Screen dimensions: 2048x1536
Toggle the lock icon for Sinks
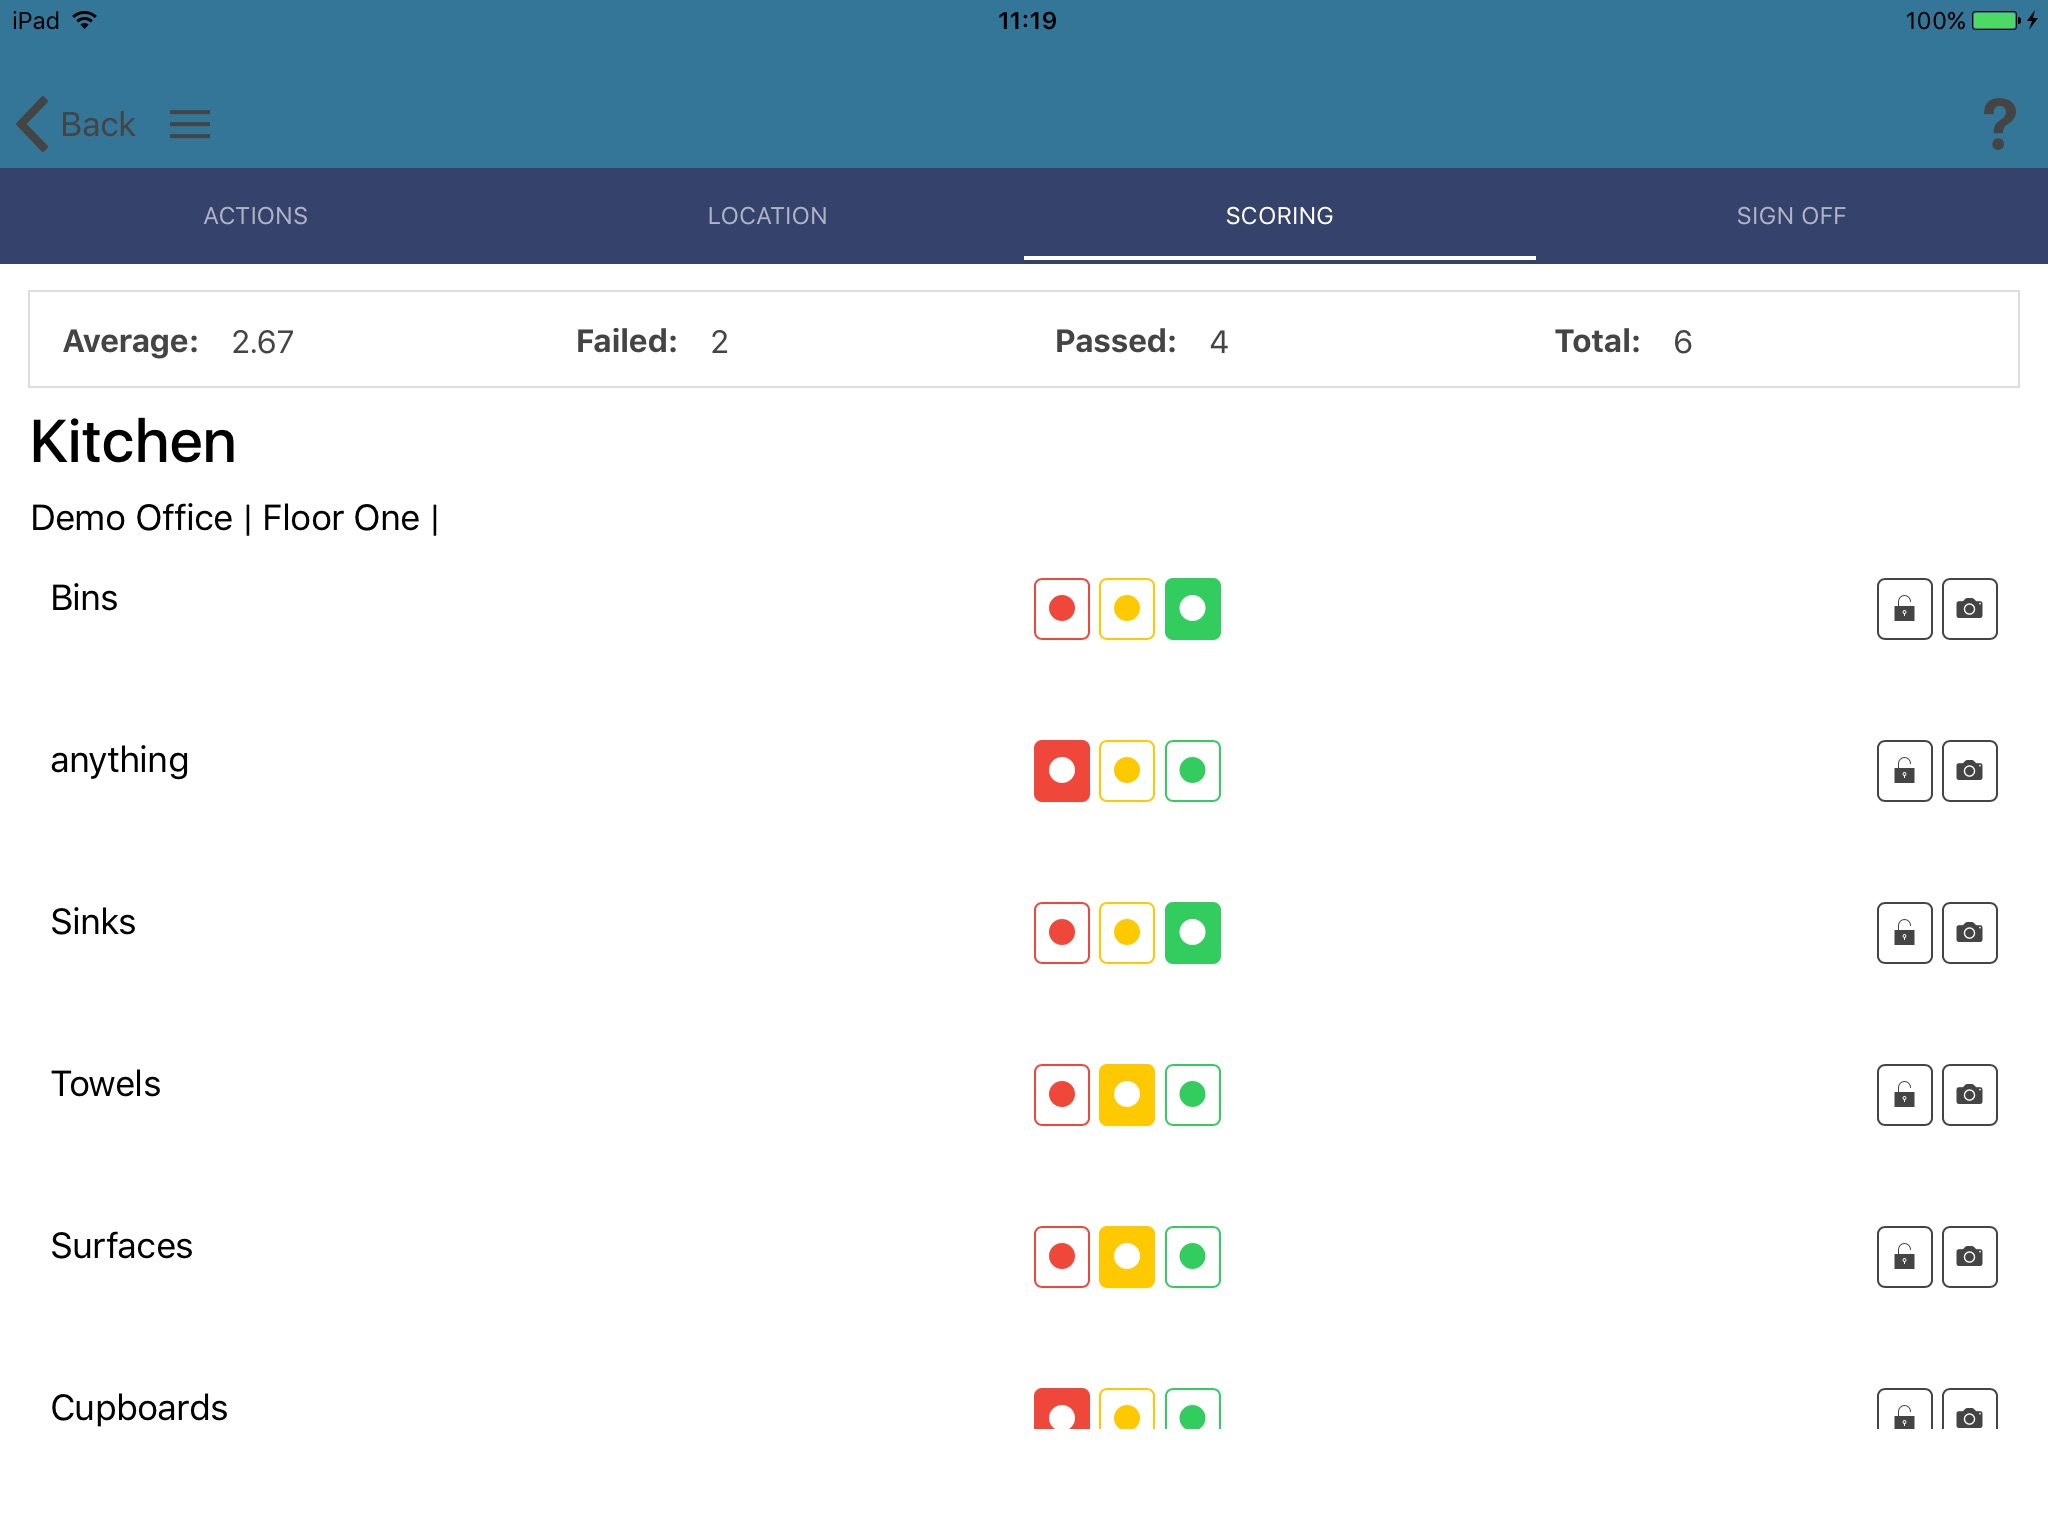1905,933
